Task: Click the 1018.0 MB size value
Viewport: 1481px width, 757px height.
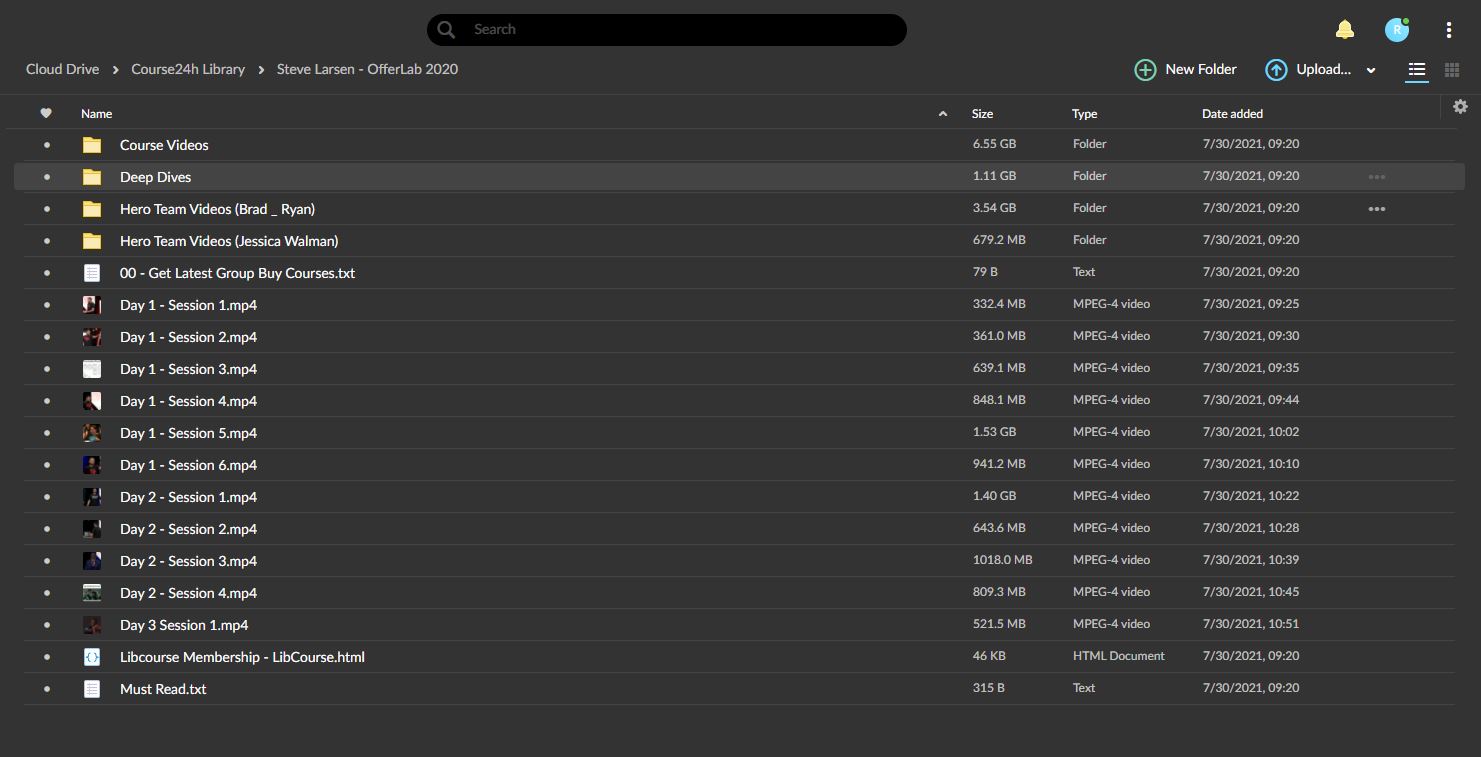Action: tap(1002, 560)
